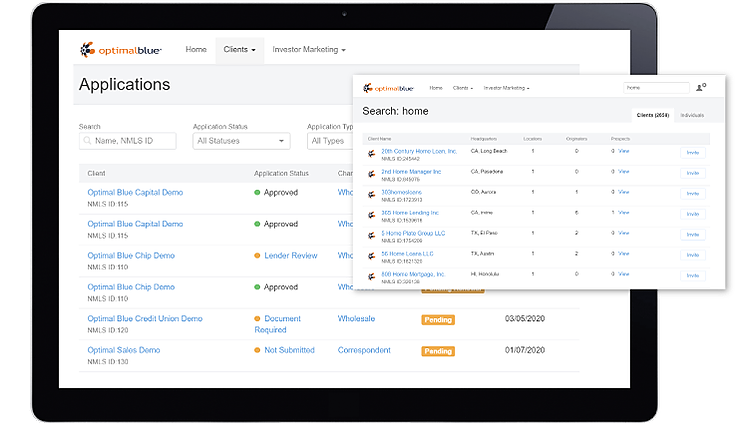752x423 pixels.
Task: Click the company icon beside 20th Century Home Loan
Action: pyautogui.click(x=372, y=154)
